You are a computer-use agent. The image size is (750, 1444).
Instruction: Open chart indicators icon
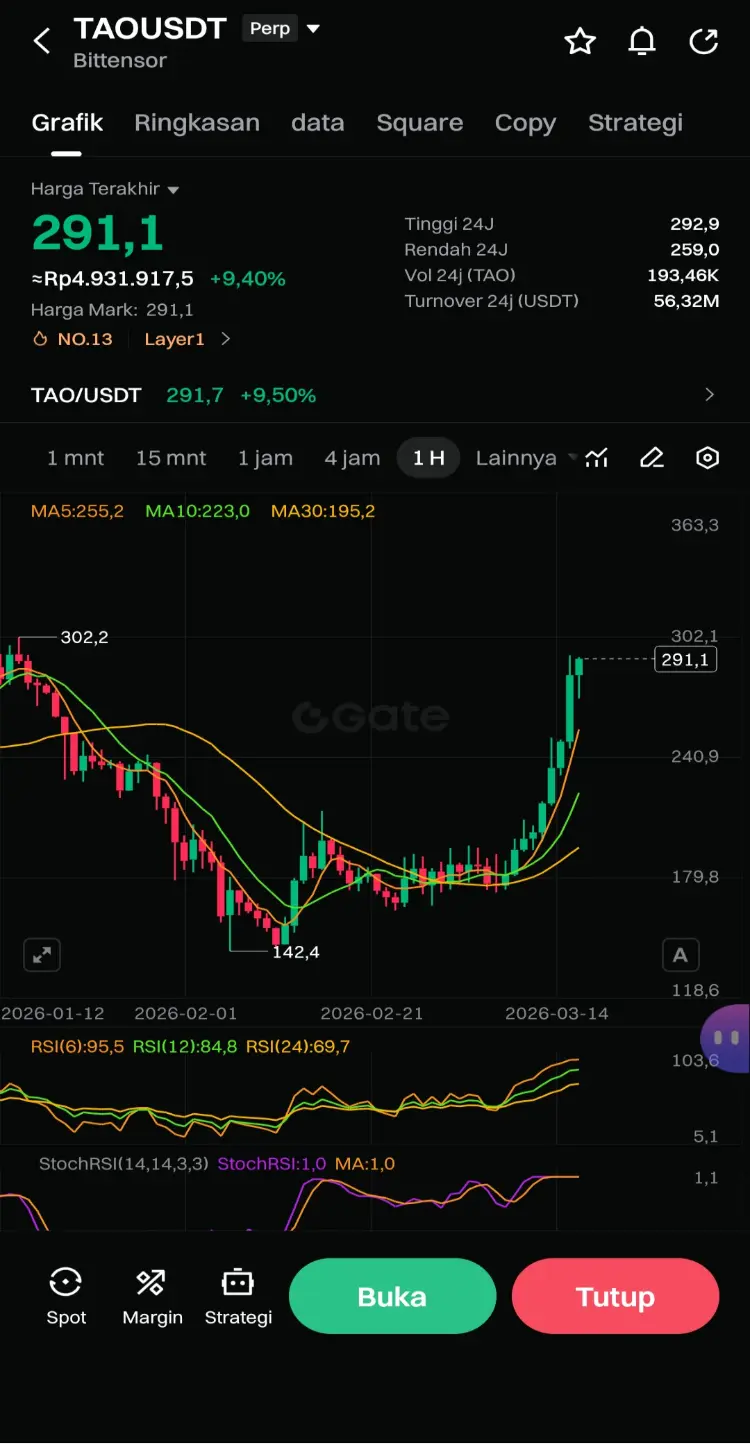tap(597, 458)
